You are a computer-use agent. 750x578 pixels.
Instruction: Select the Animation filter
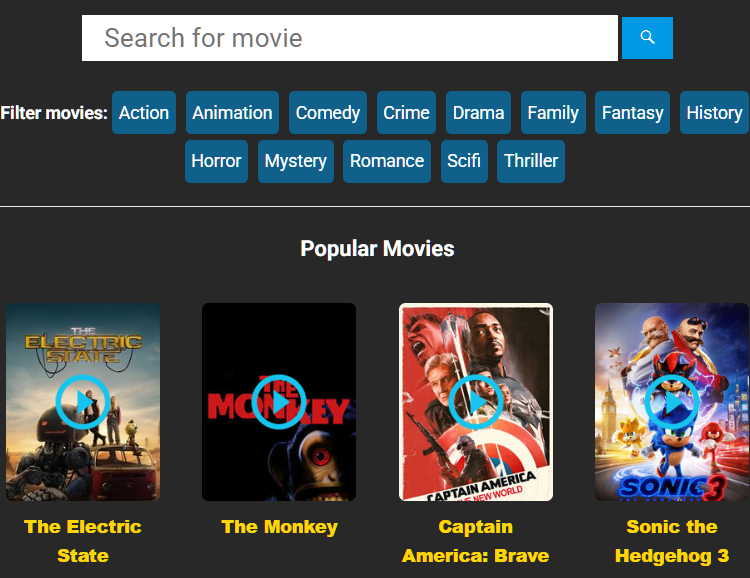pos(232,113)
